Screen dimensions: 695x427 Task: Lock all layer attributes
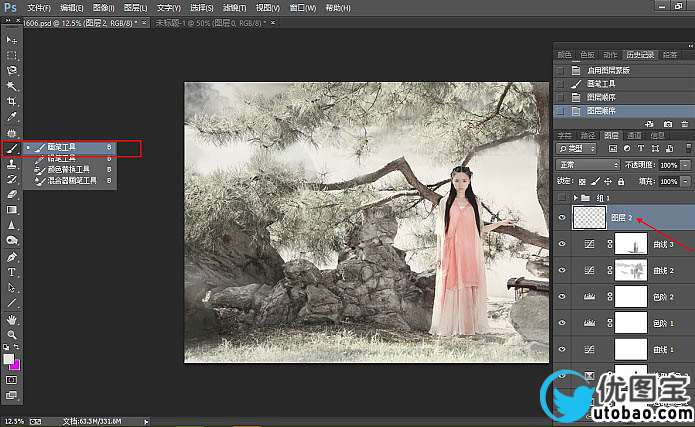(621, 181)
